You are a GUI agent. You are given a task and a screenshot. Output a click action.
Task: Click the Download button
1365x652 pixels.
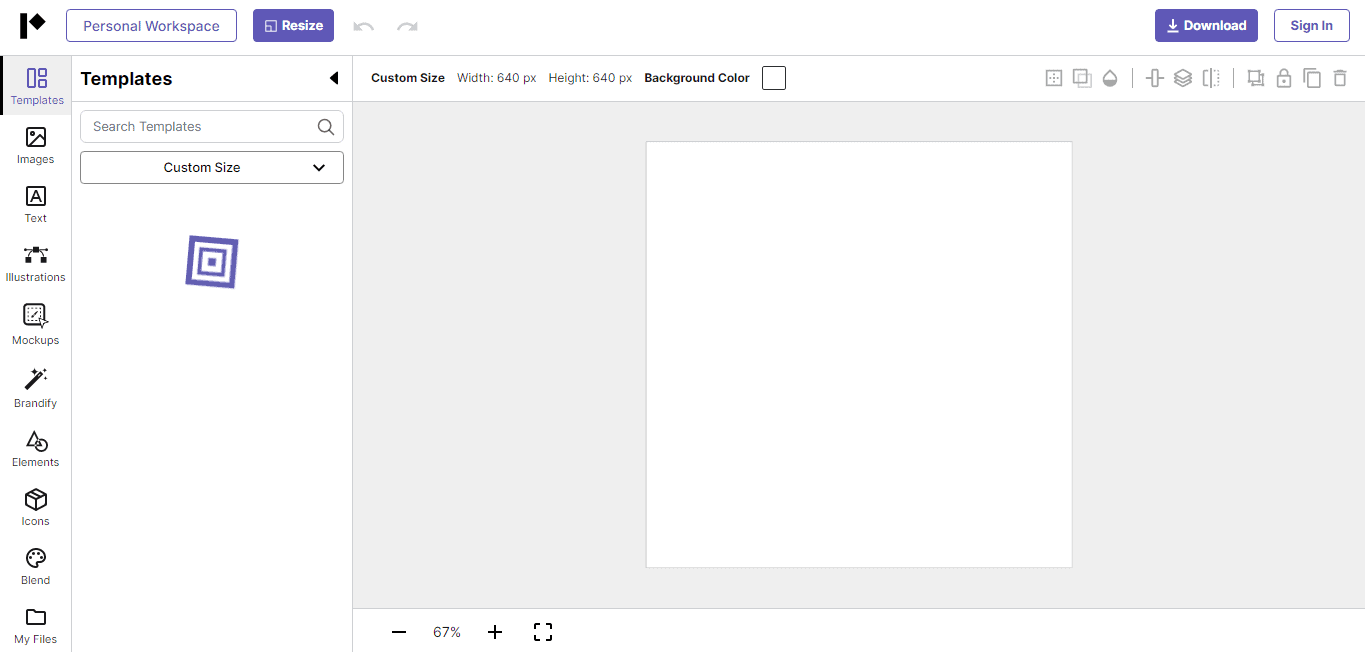(x=1206, y=25)
